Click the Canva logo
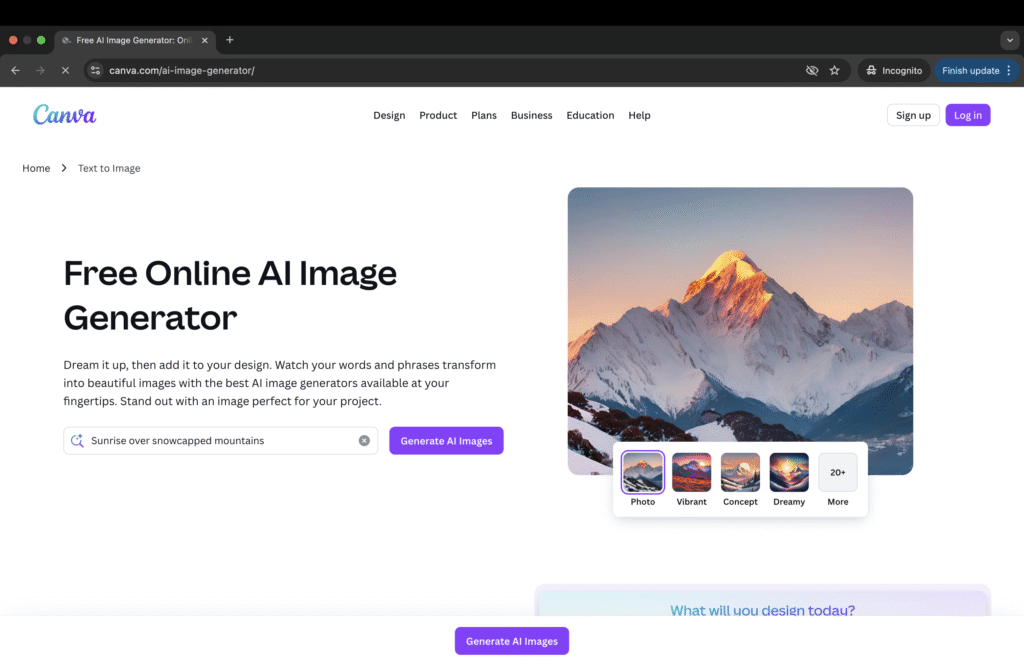The height and width of the screenshot is (666, 1024). 64,115
